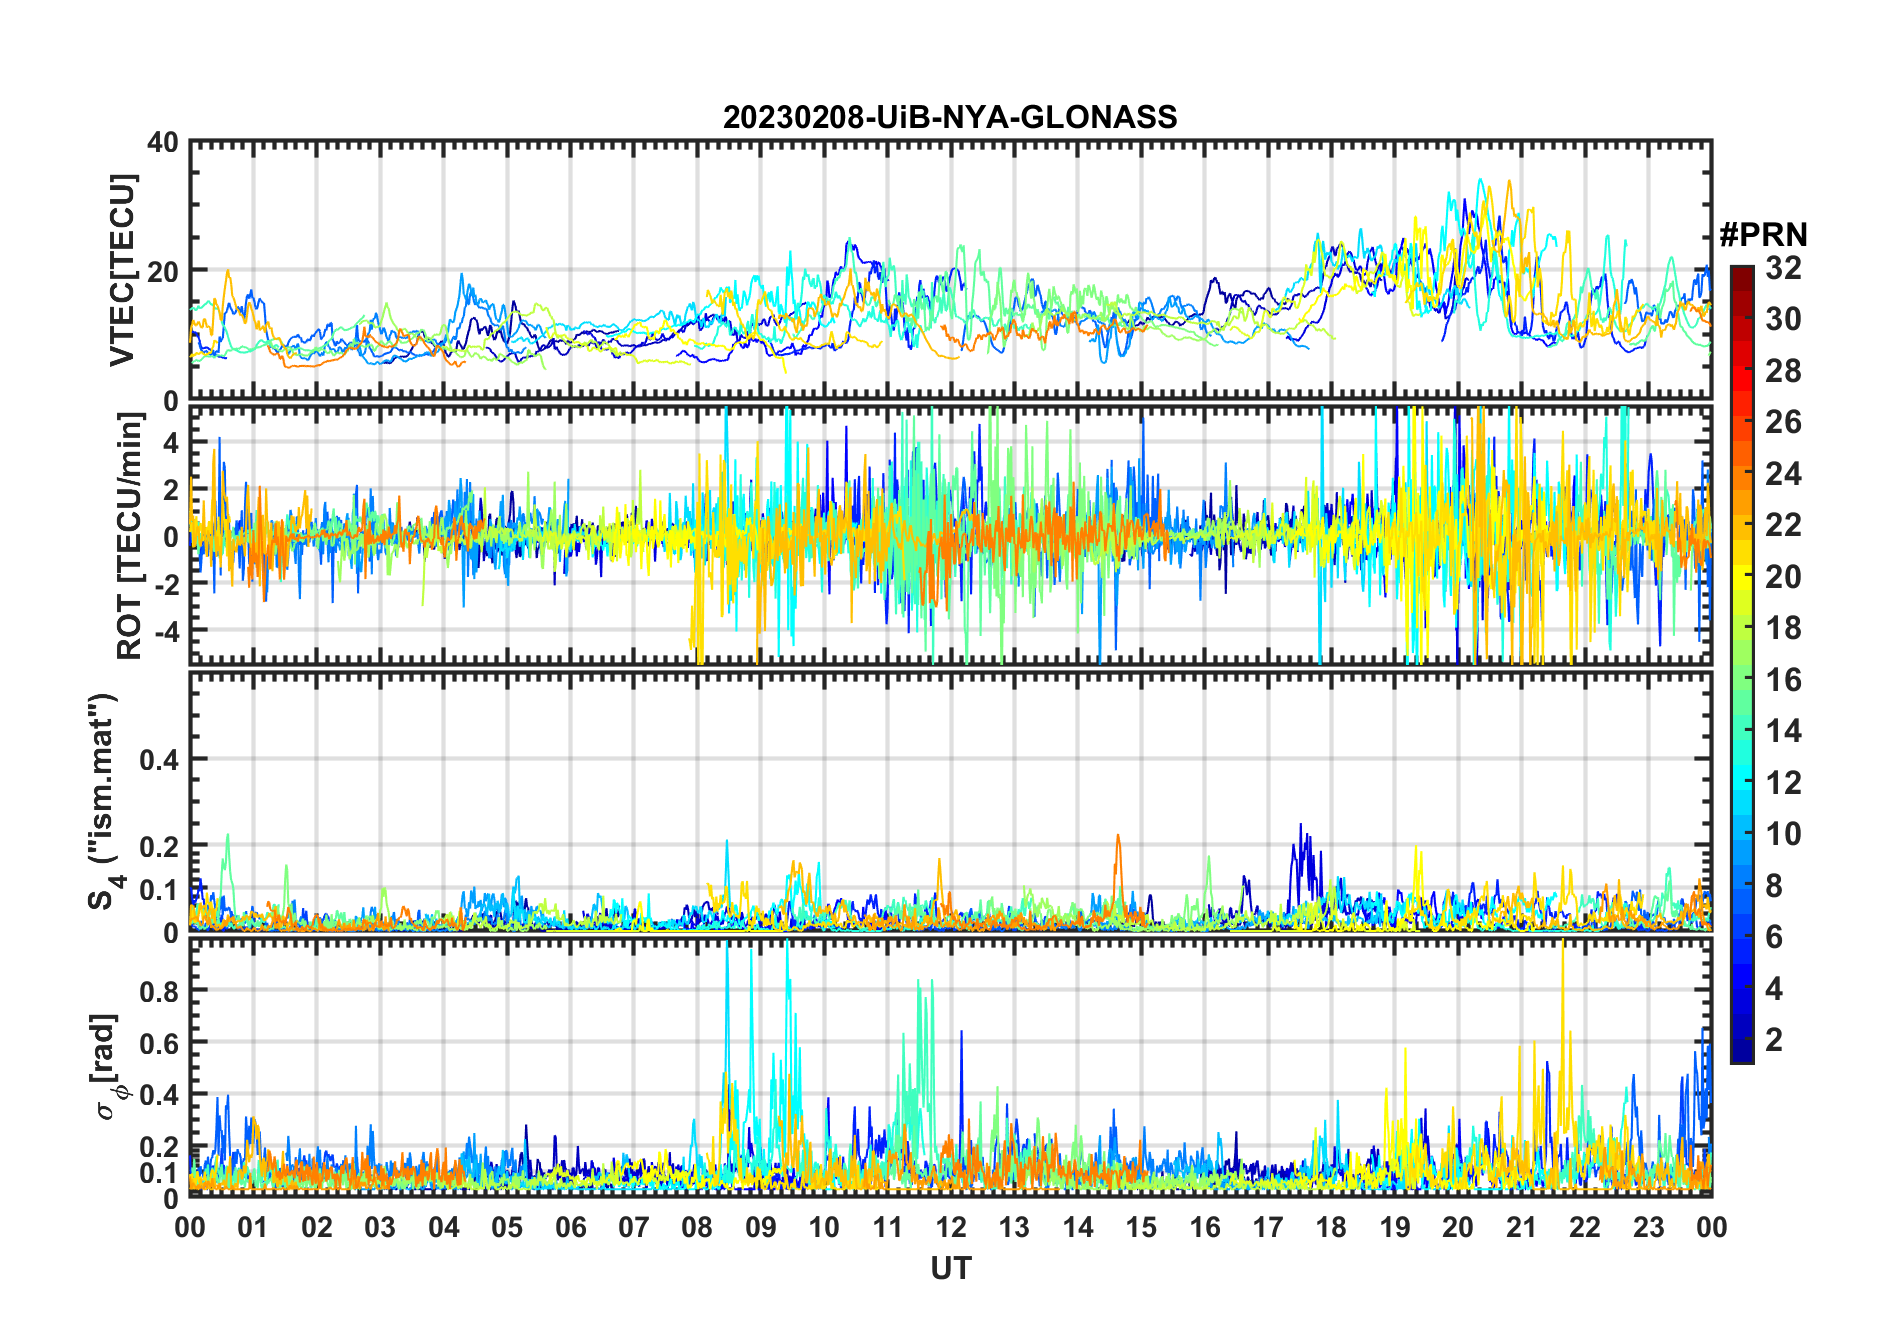
Task: Click inside the sigma-phi plot panel
Action: point(950,1067)
